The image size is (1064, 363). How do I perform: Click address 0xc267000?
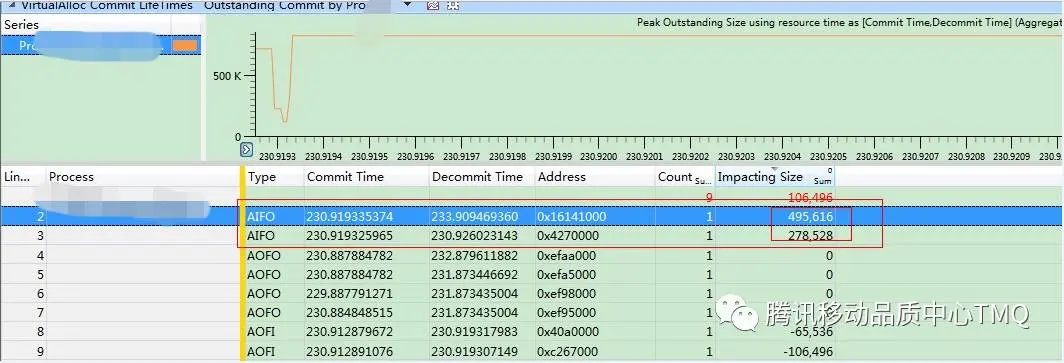[x=567, y=352]
